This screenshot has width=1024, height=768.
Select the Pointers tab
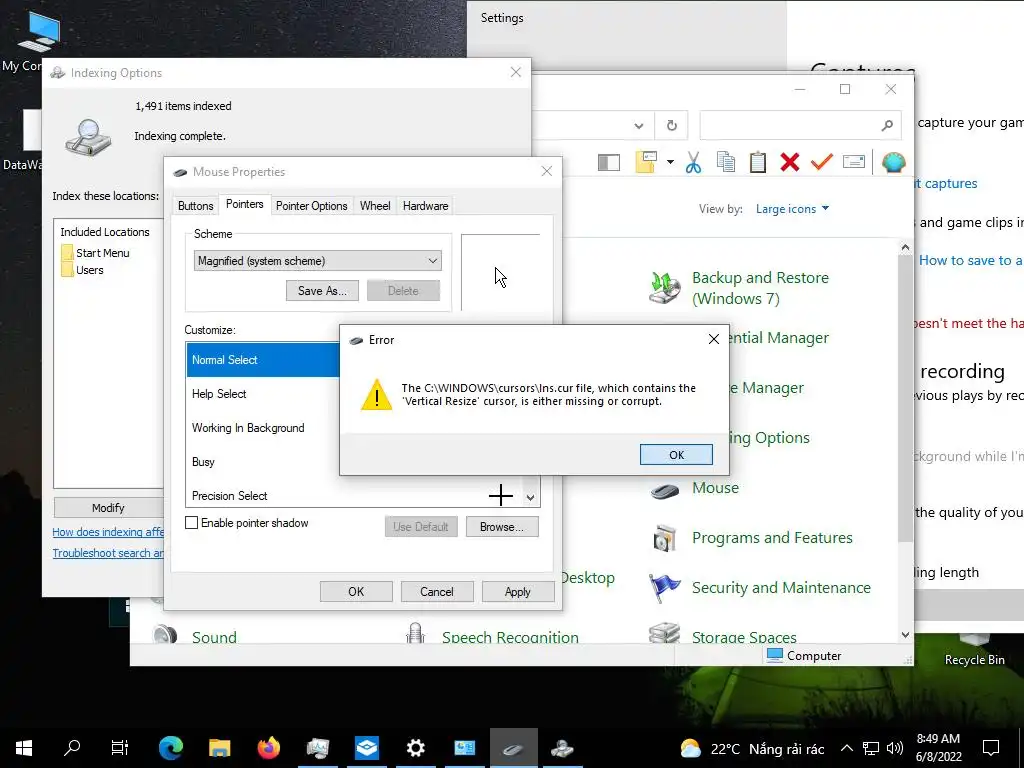pos(244,204)
